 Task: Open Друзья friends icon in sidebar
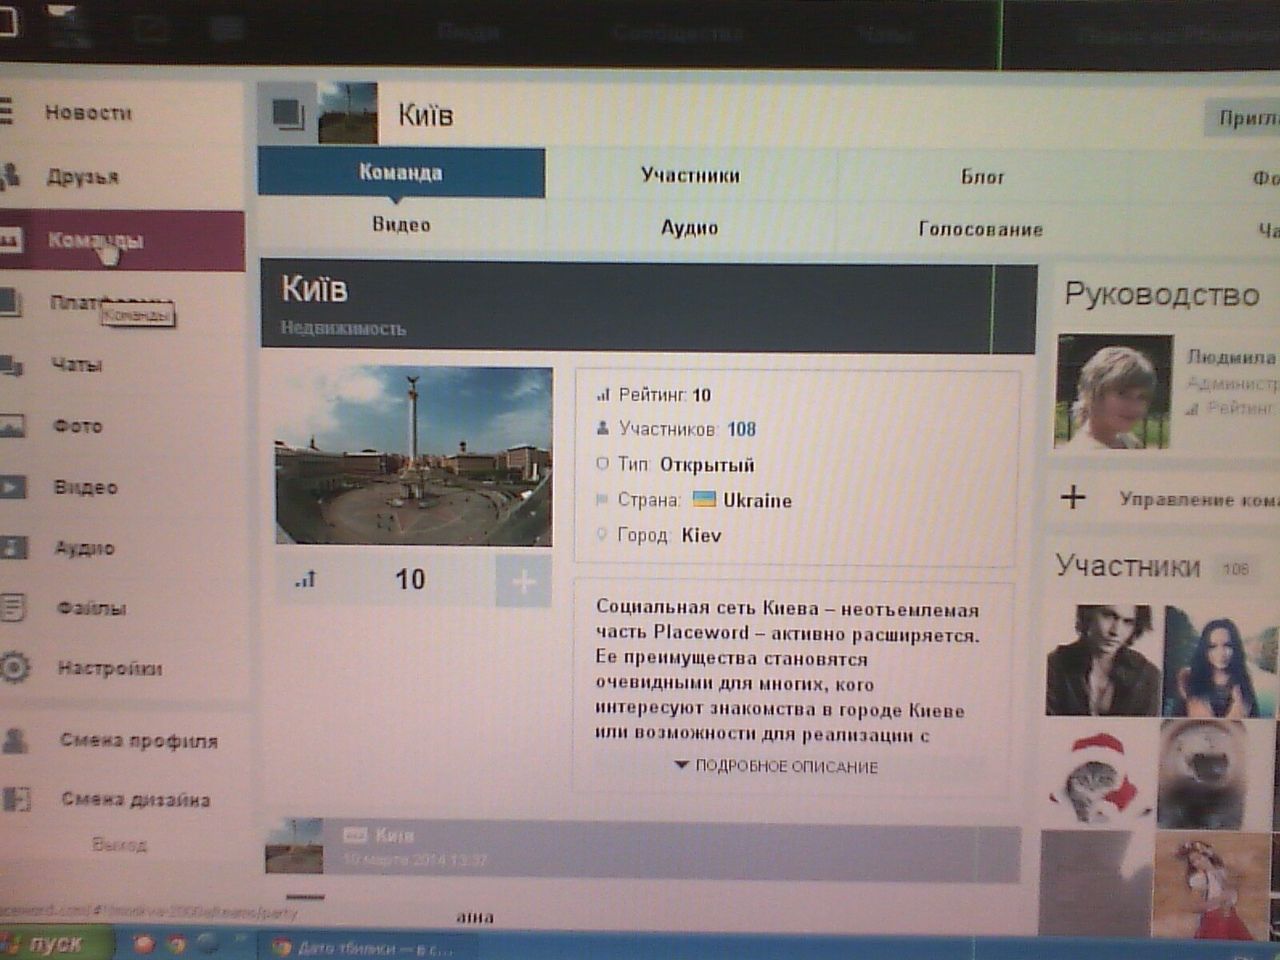tap(10, 176)
